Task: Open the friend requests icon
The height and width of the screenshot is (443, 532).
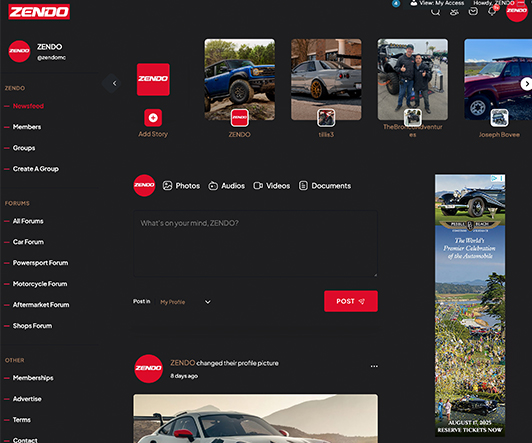Action: tap(454, 12)
